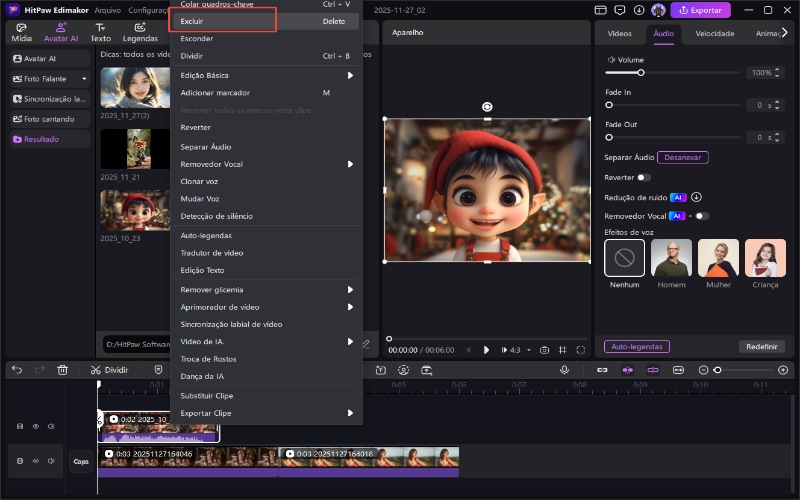Expand Aprimorador de vídeo submenu

tap(350, 307)
